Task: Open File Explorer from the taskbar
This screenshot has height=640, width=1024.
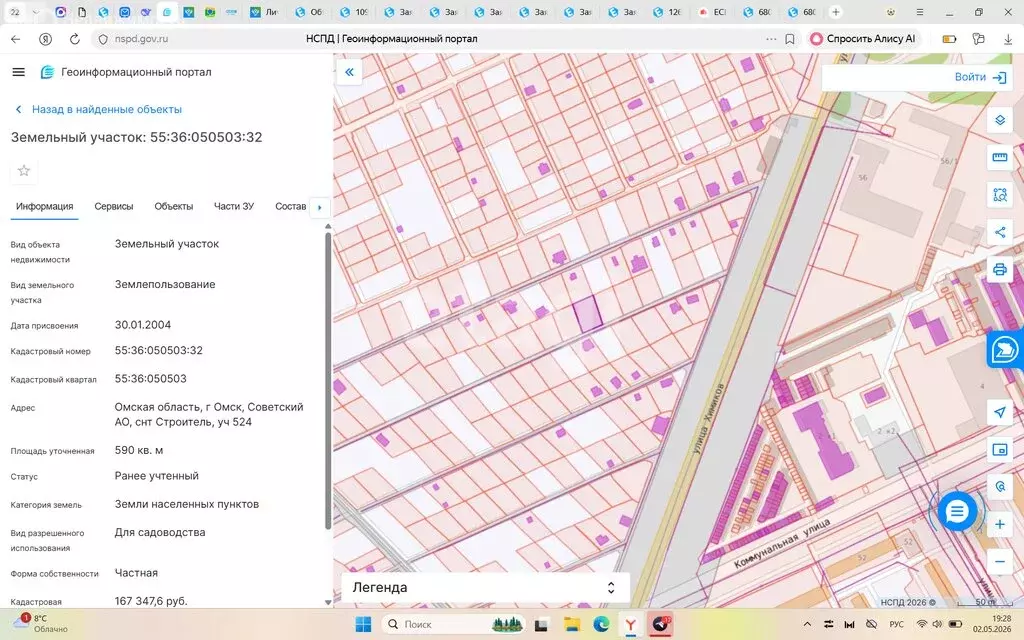Action: [571, 624]
